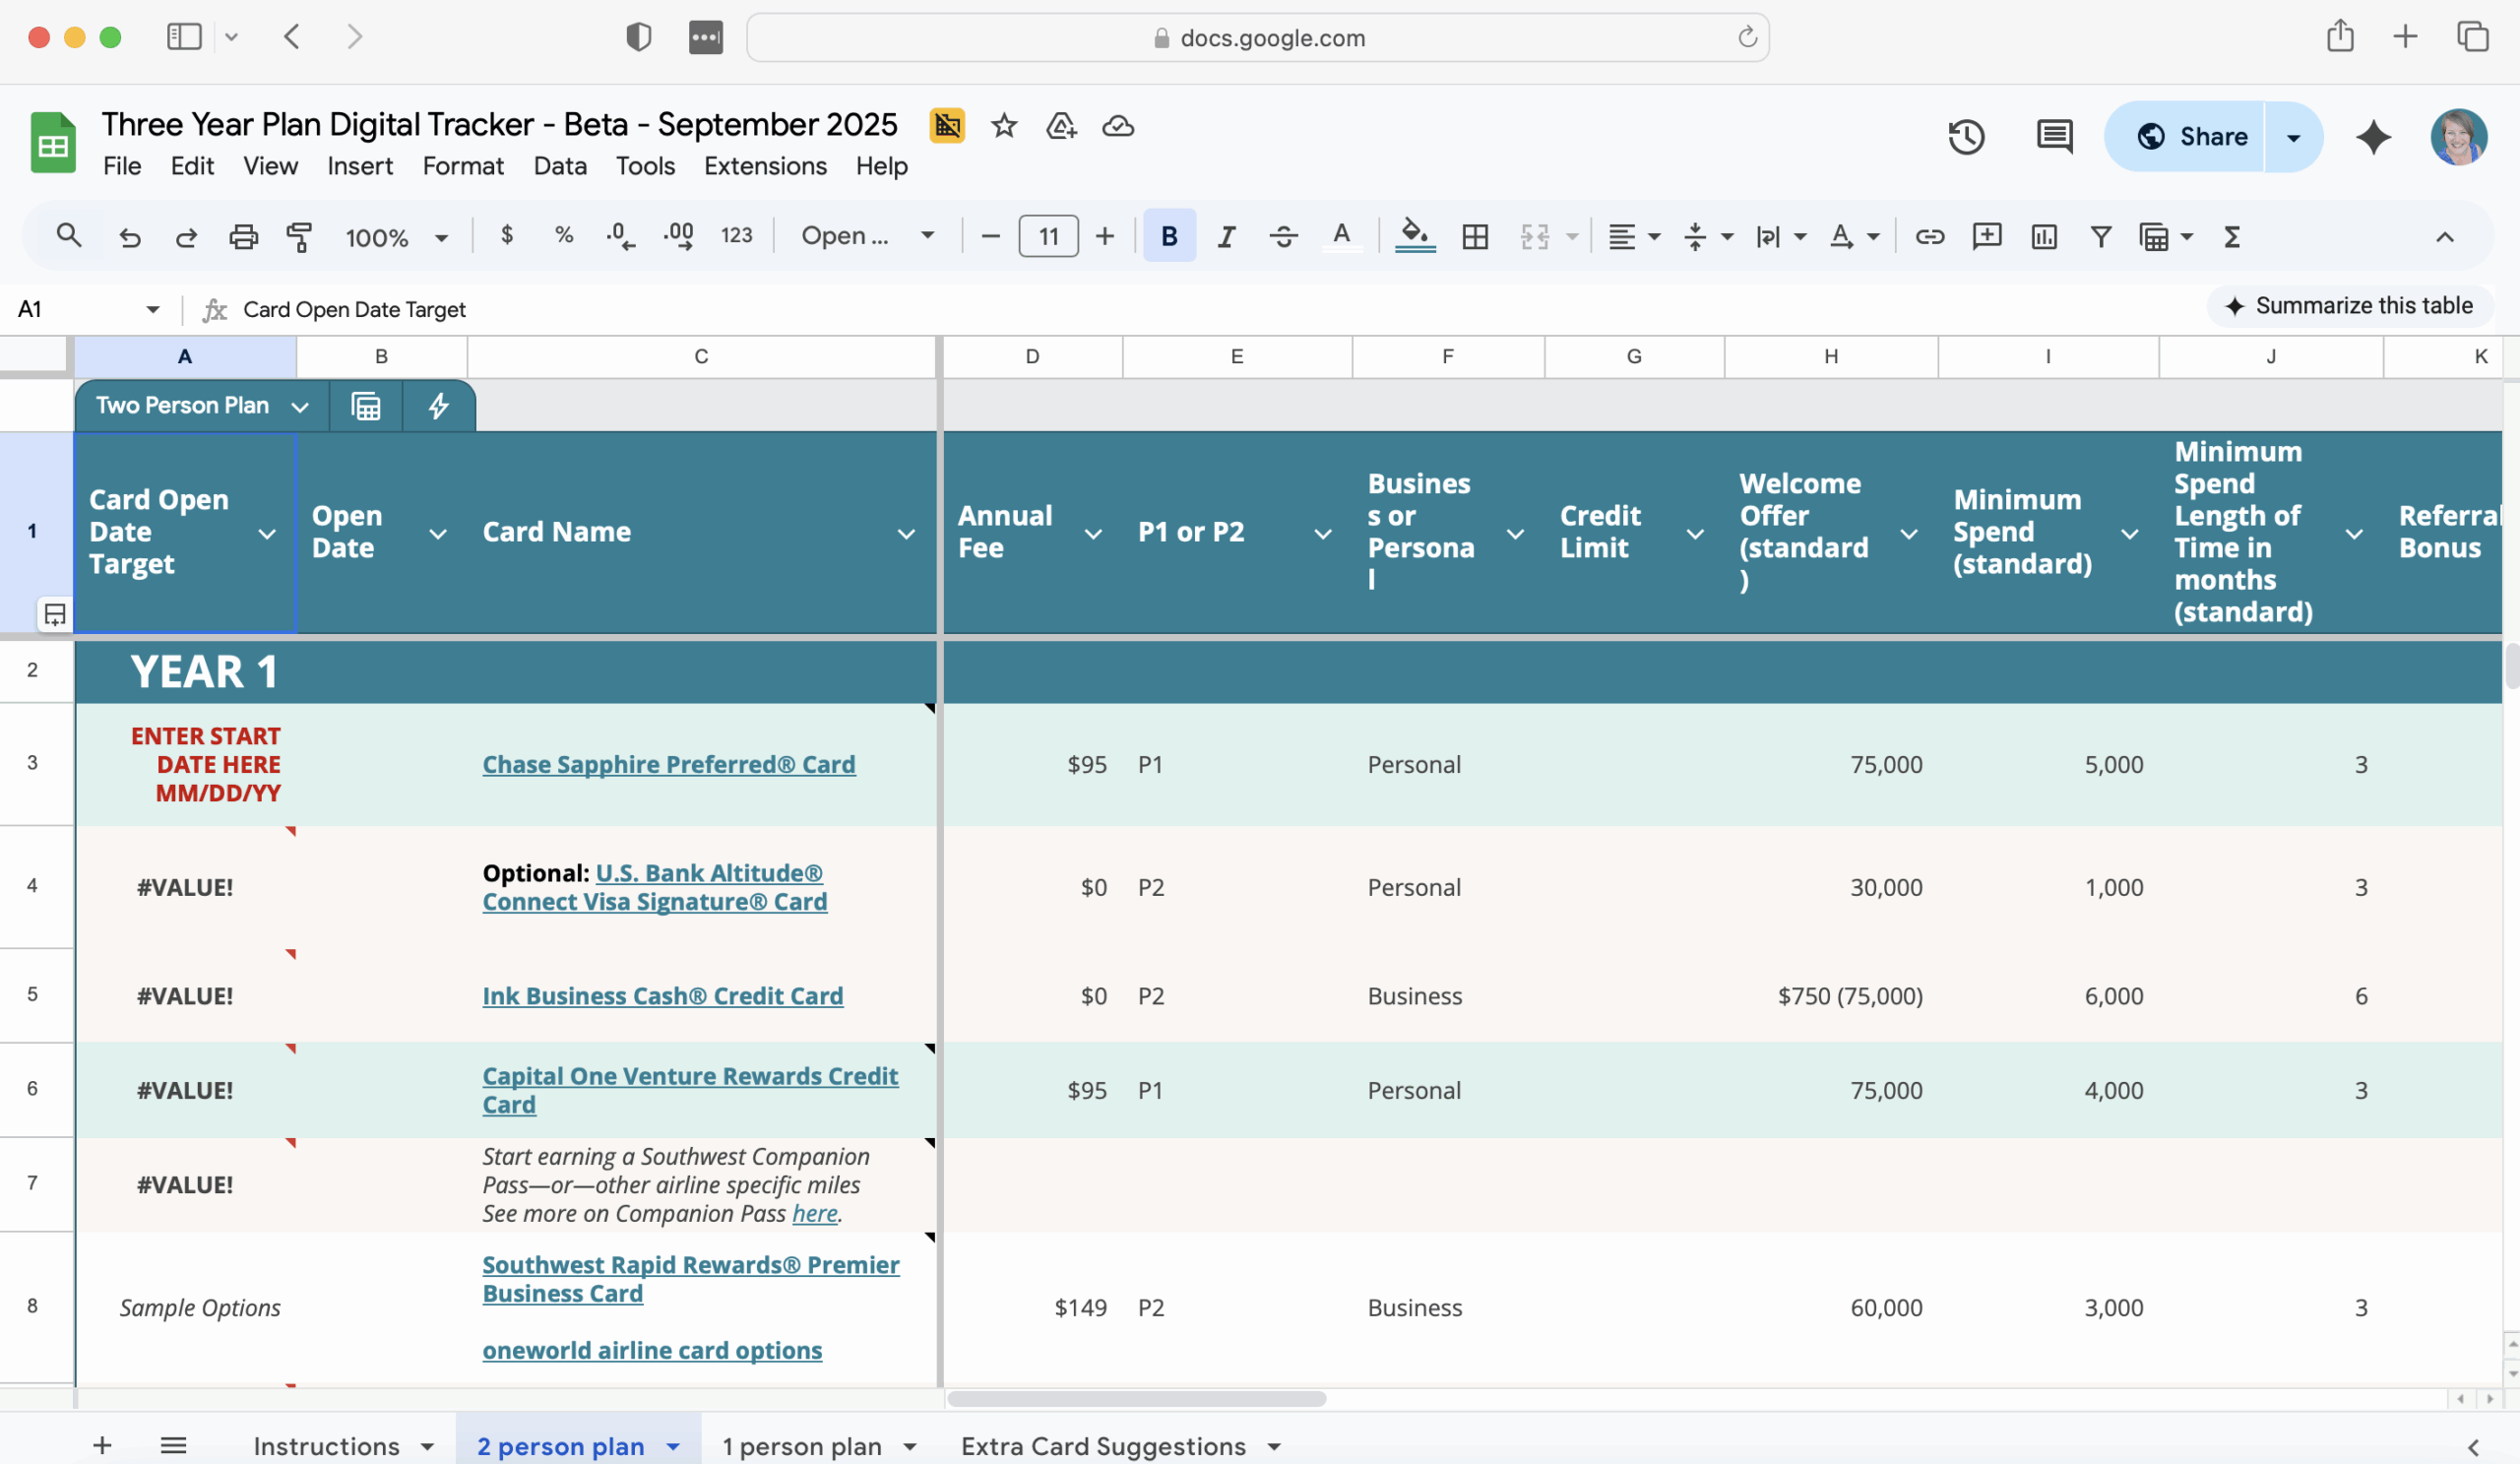Screen dimensions: 2520x1464
Task: Open oneworld airline card options link
Action: point(652,1350)
